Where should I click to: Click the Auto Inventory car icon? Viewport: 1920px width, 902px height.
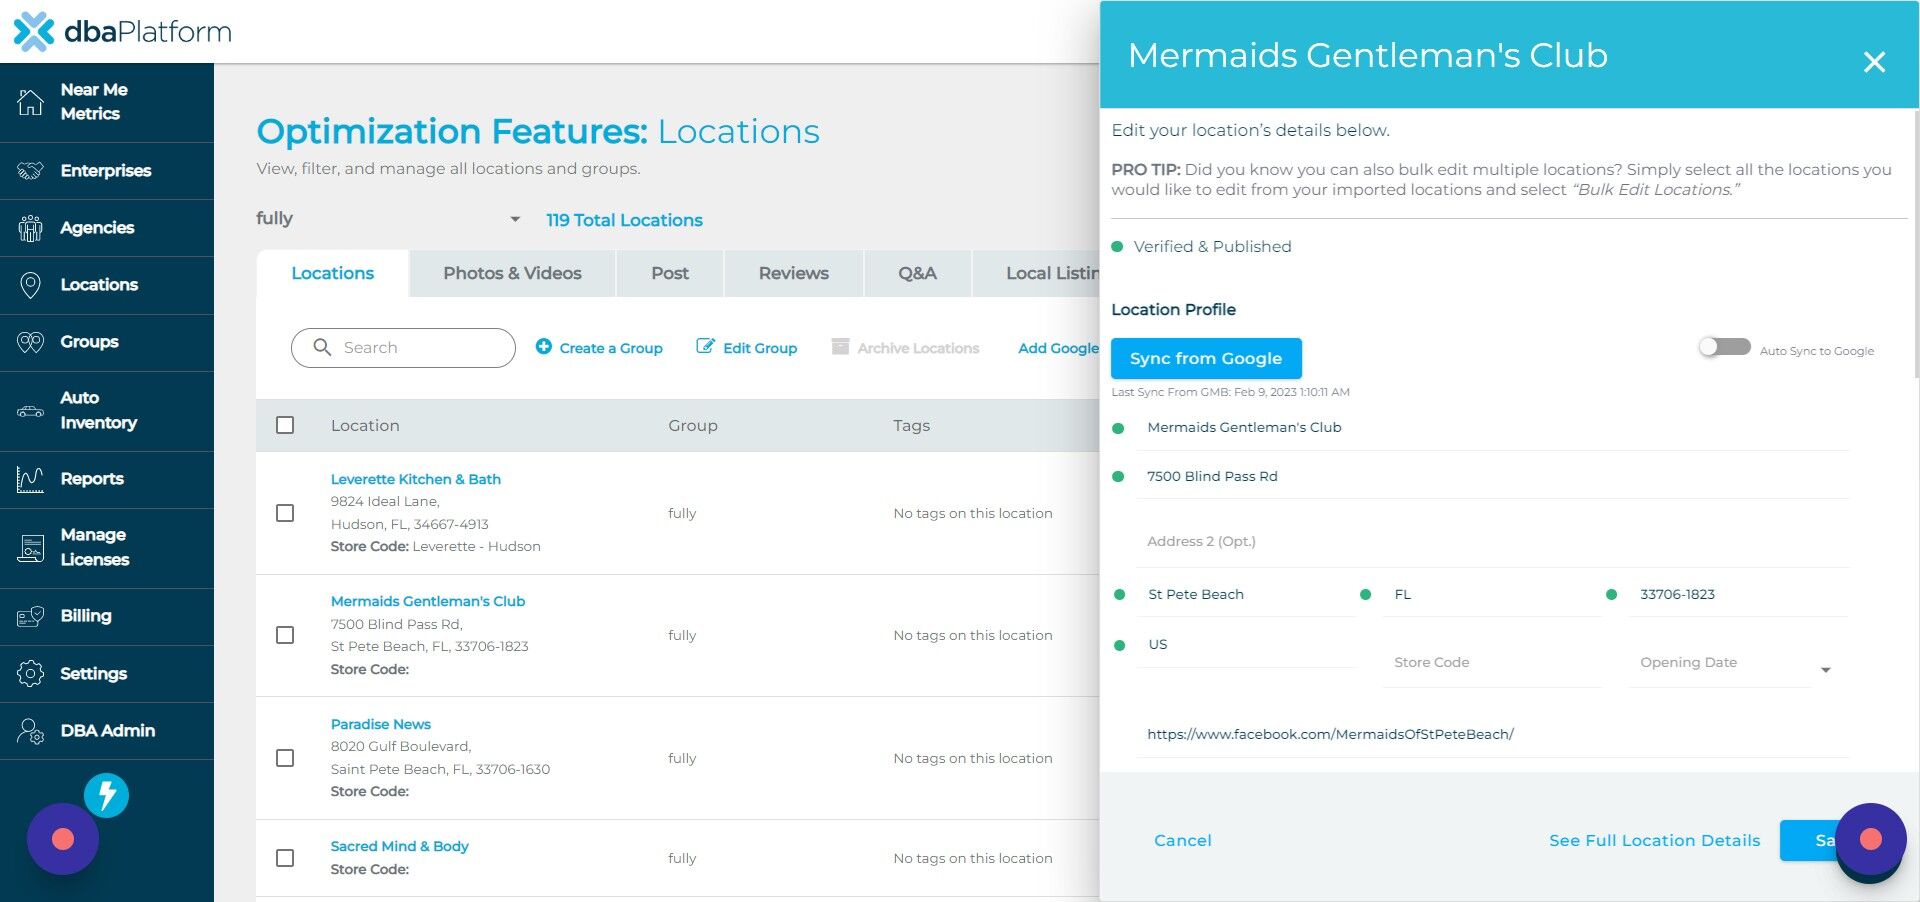click(31, 411)
